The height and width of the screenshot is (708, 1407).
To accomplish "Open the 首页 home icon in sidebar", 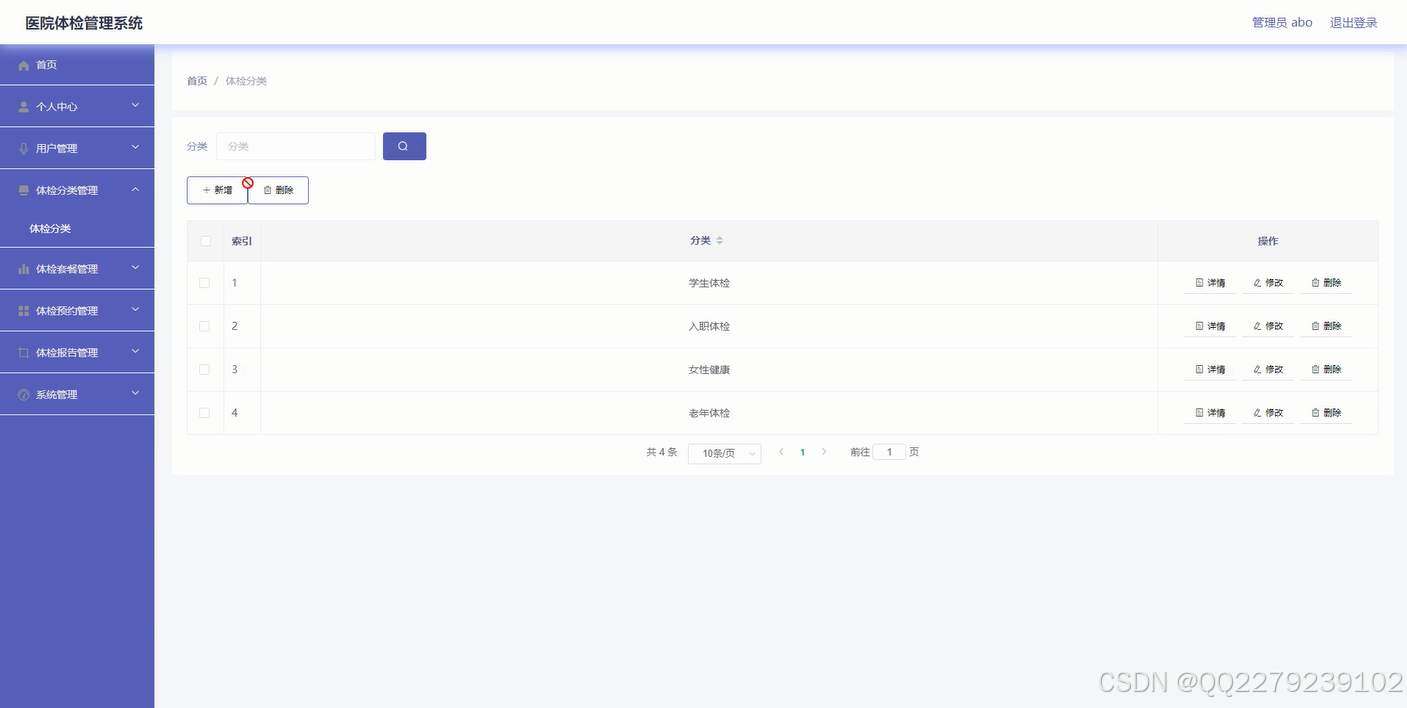I will click(x=22, y=64).
